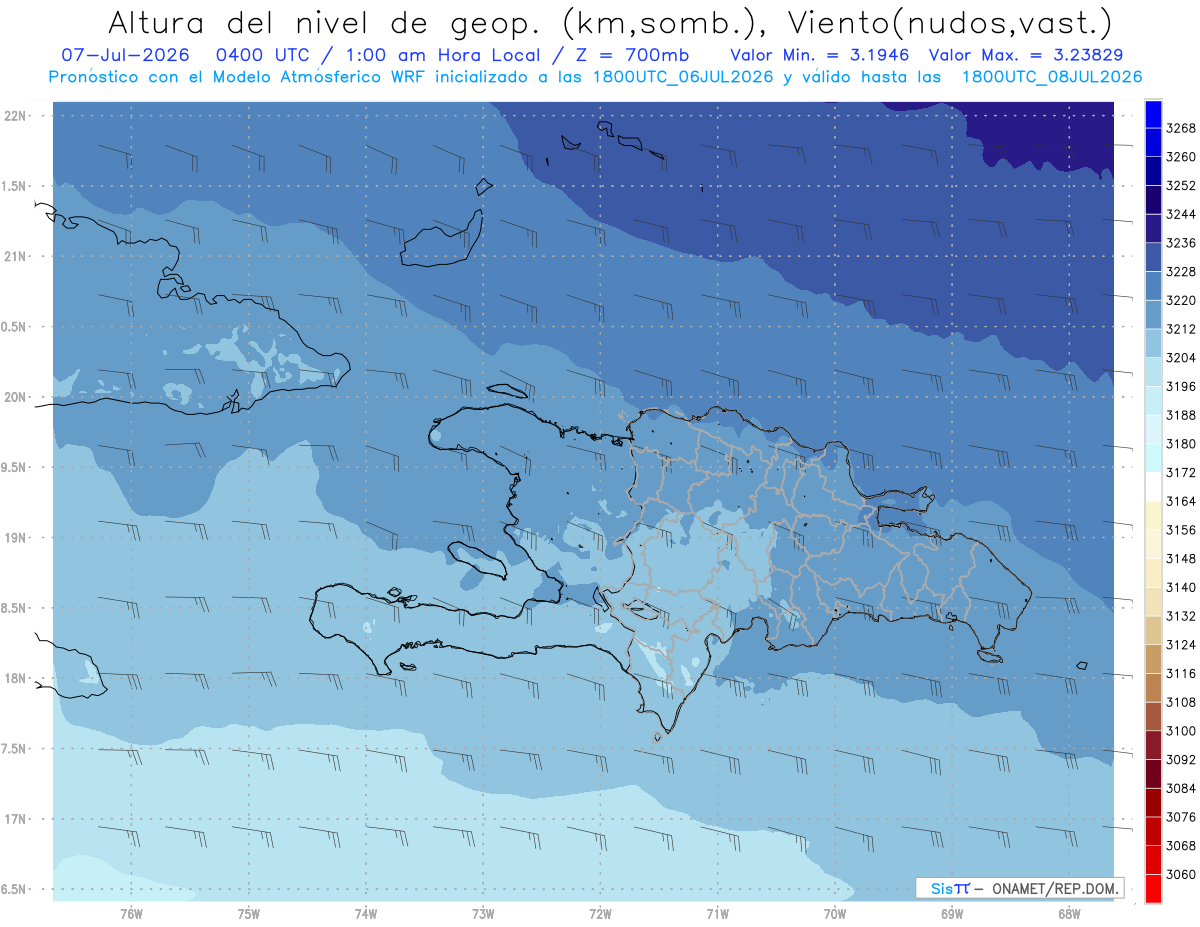Click the 3220 colorbar value
Image resolution: width=1200 pixels, height=927 pixels.
pyautogui.click(x=1181, y=300)
